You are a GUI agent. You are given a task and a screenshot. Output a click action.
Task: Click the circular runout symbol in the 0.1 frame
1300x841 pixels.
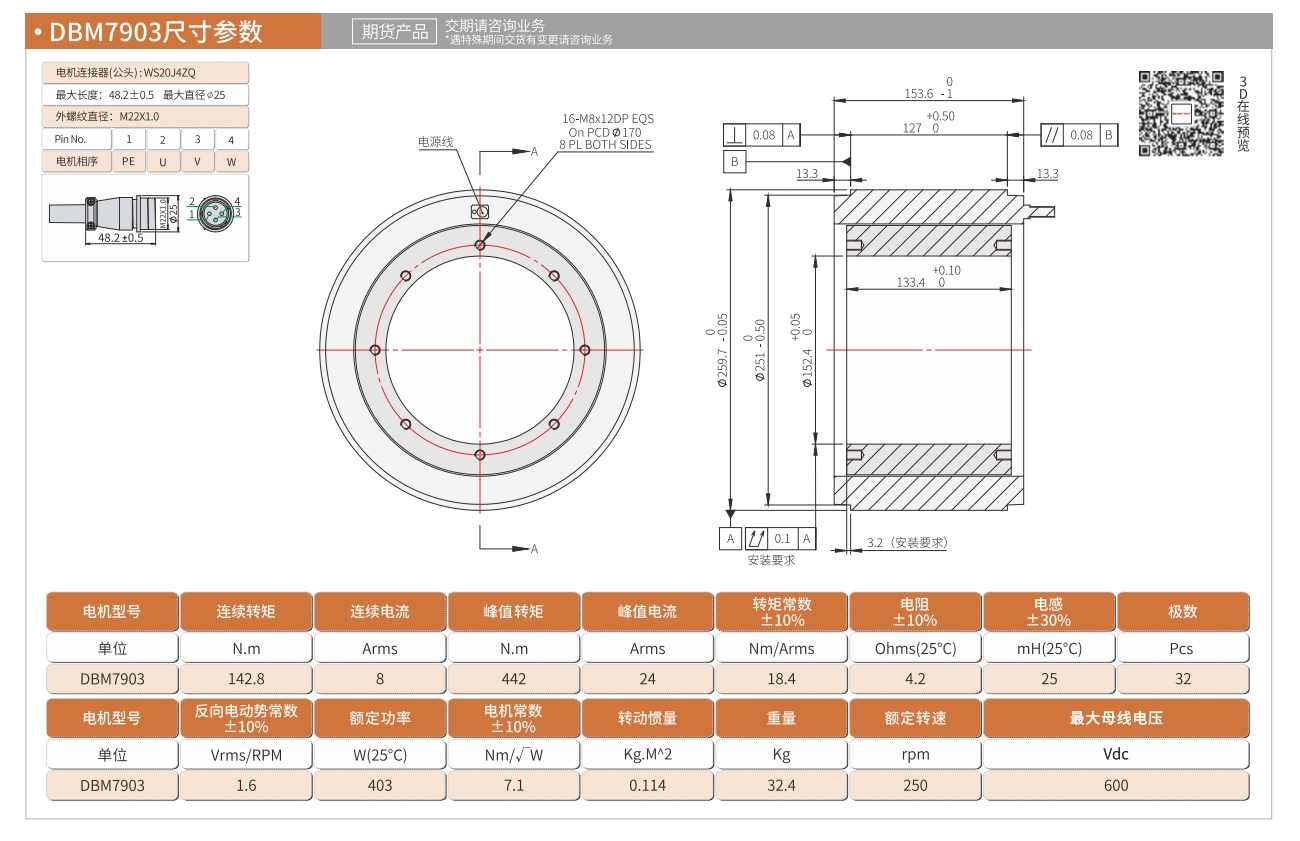(757, 539)
